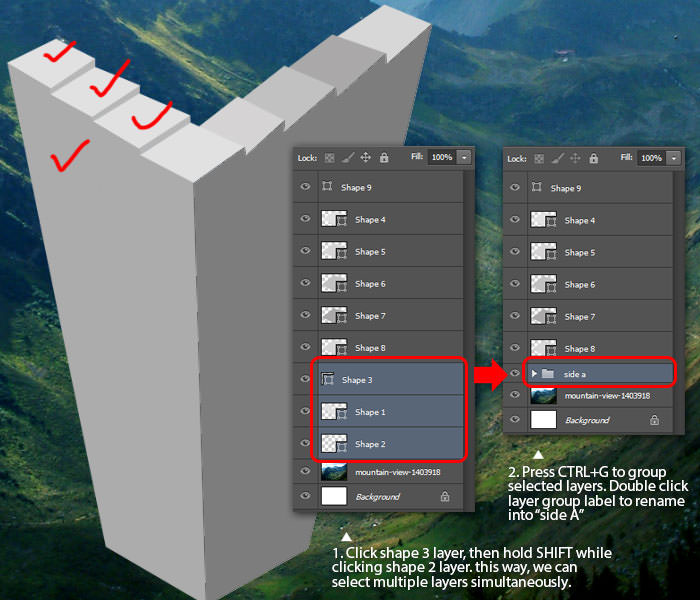Click "Shape 6" layer name in right panel
Viewport: 700px width, 600px height.
coord(579,284)
